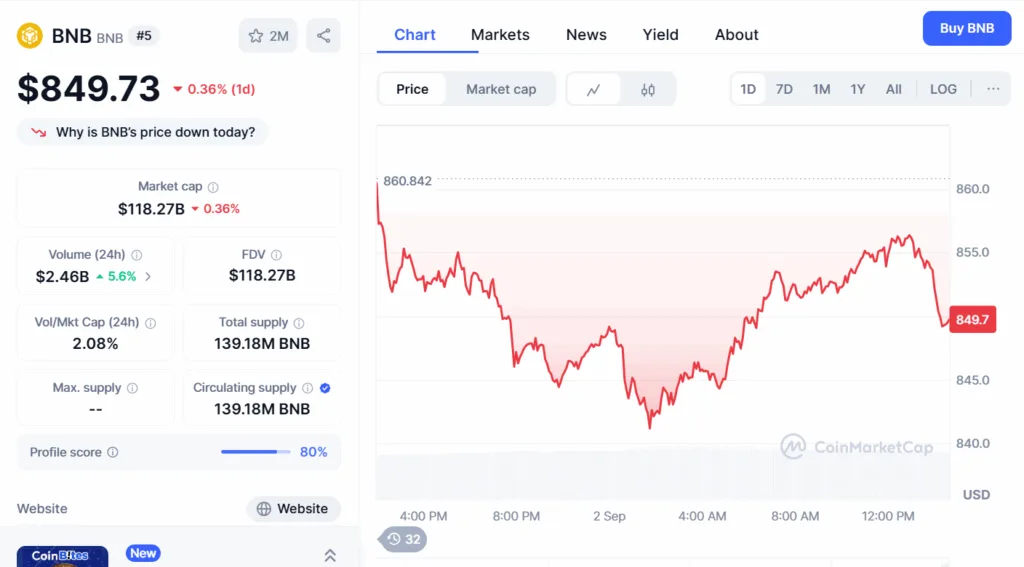Click the share icon beside the watchlist star

coord(323,36)
